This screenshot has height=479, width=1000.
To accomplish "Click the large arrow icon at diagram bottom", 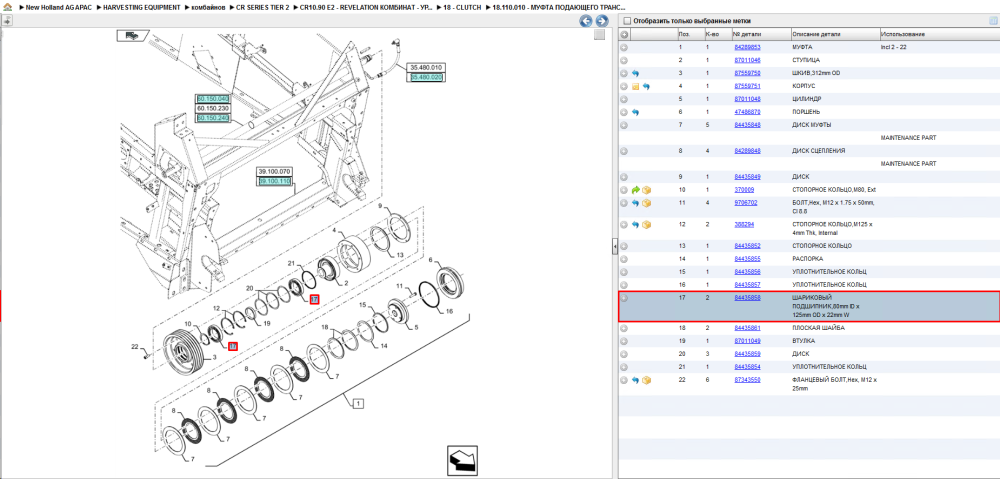I will 462,460.
